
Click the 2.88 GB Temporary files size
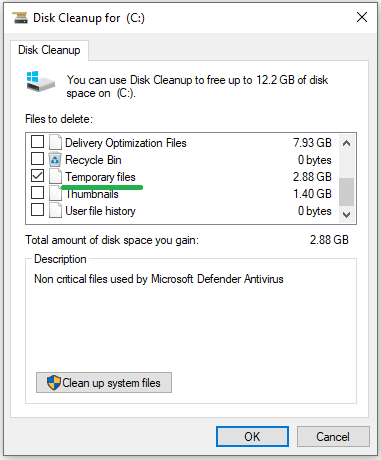[x=312, y=177]
